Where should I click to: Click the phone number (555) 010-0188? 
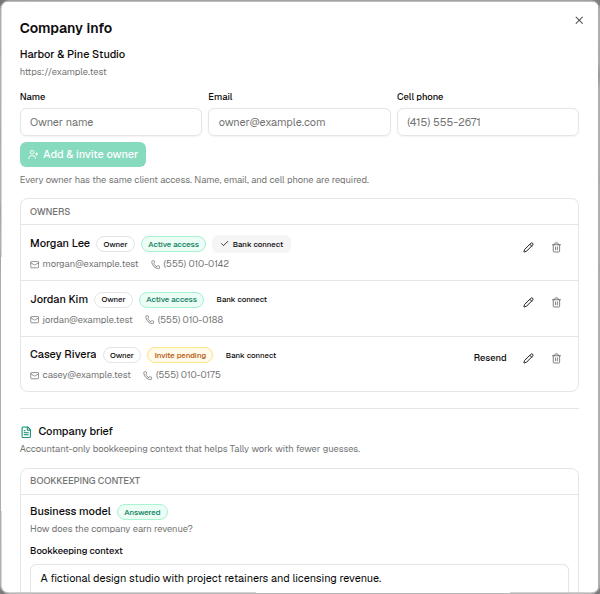pos(190,320)
